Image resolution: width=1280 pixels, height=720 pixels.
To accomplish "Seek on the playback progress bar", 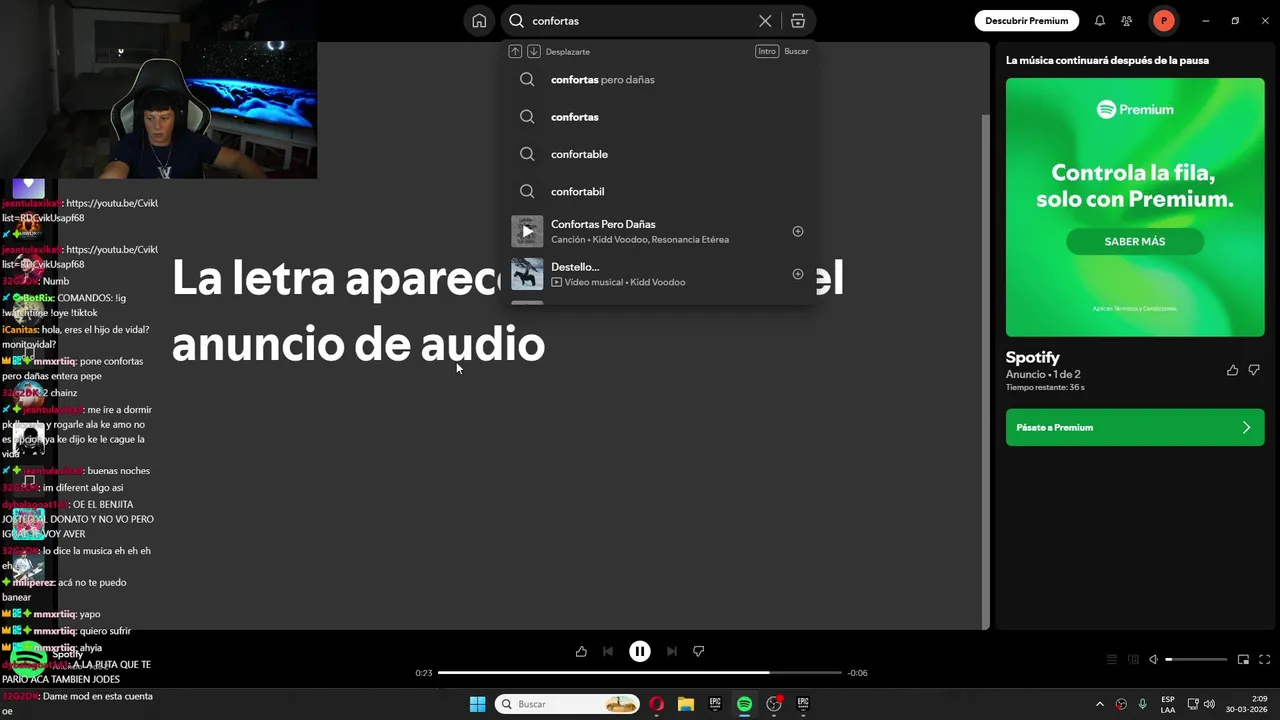I will point(640,673).
